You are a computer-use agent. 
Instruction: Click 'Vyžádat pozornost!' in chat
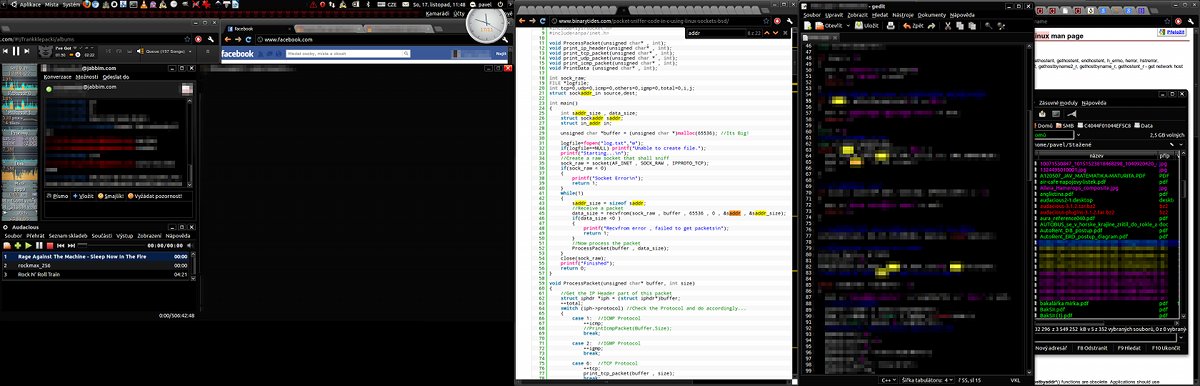[155, 196]
